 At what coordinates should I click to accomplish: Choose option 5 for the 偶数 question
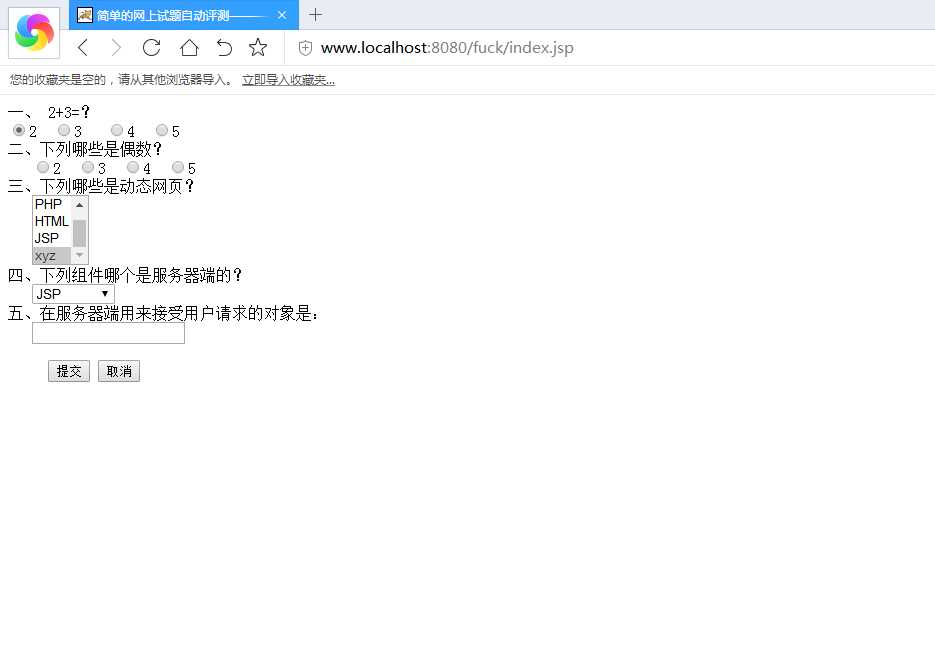[x=178, y=167]
